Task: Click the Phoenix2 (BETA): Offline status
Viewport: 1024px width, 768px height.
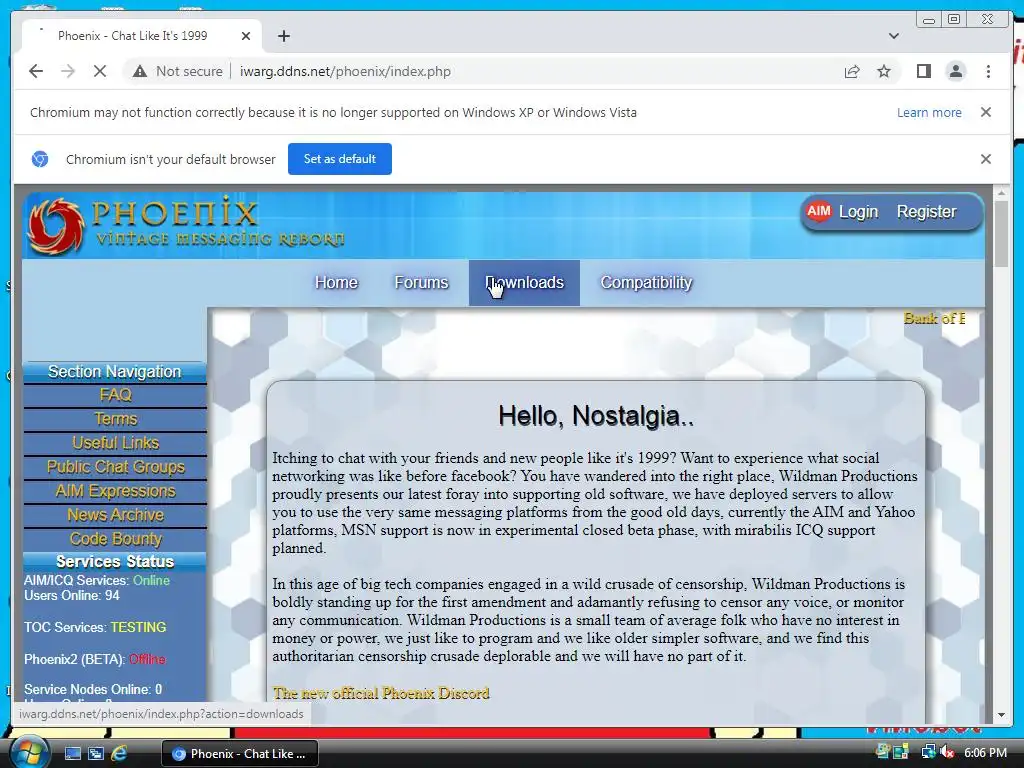Action: tap(95, 660)
